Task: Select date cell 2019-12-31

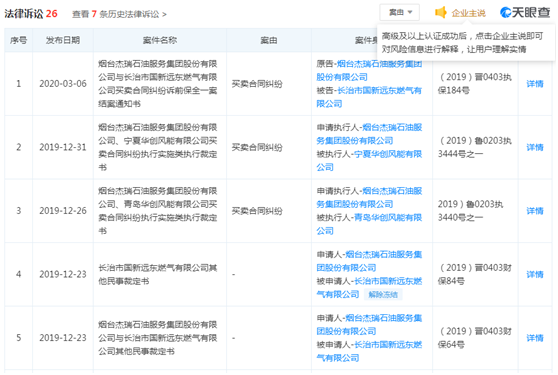Action: click(63, 147)
